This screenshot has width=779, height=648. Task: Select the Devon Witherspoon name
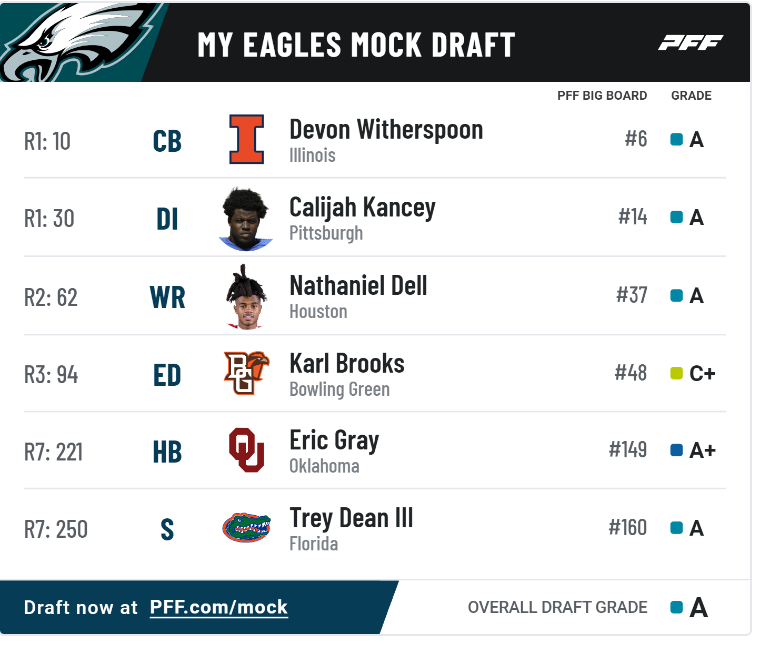[386, 130]
